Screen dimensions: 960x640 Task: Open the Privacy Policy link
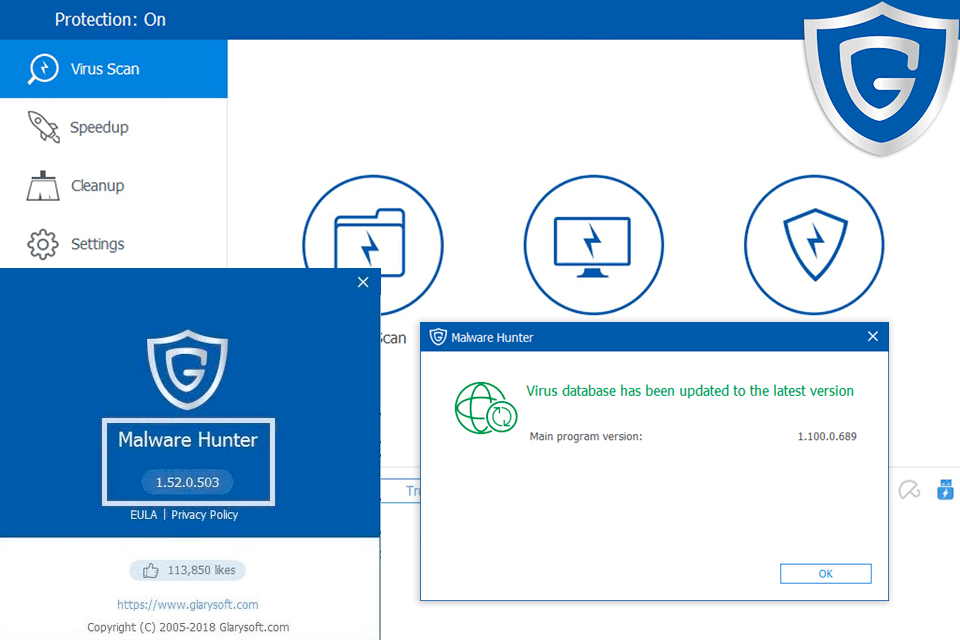(204, 515)
